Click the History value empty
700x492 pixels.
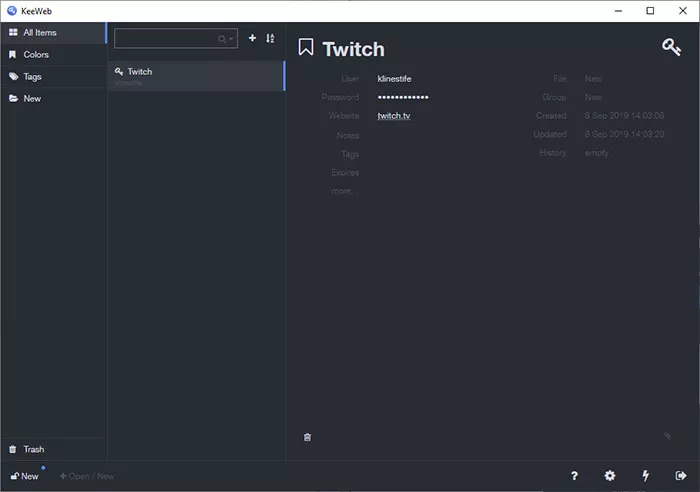tap(596, 153)
